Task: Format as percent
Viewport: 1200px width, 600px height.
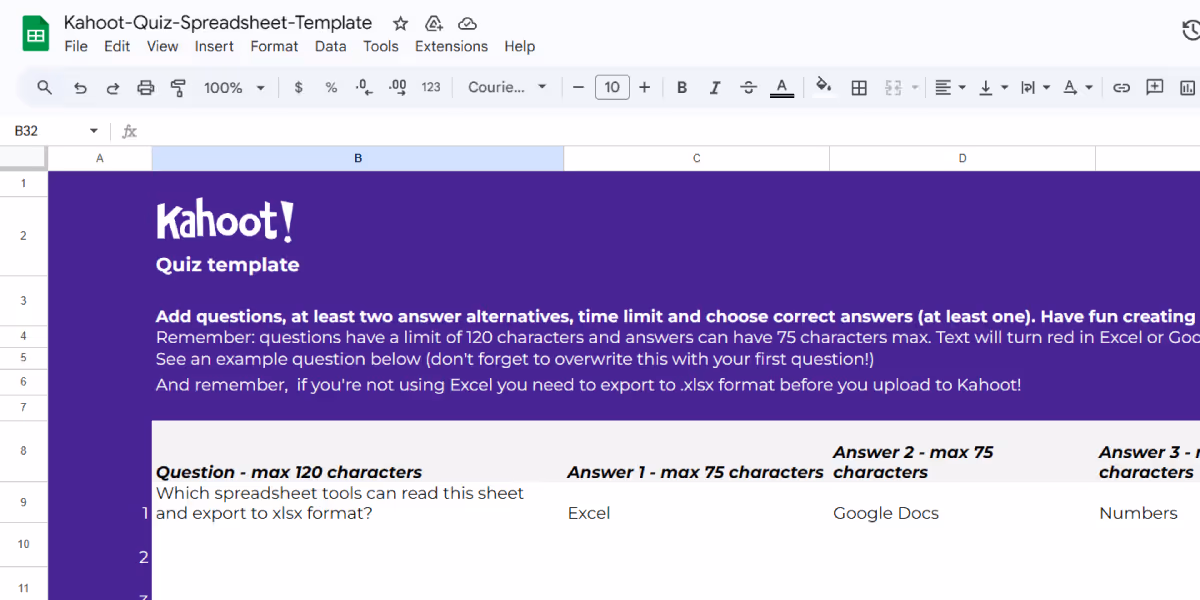Action: point(331,88)
